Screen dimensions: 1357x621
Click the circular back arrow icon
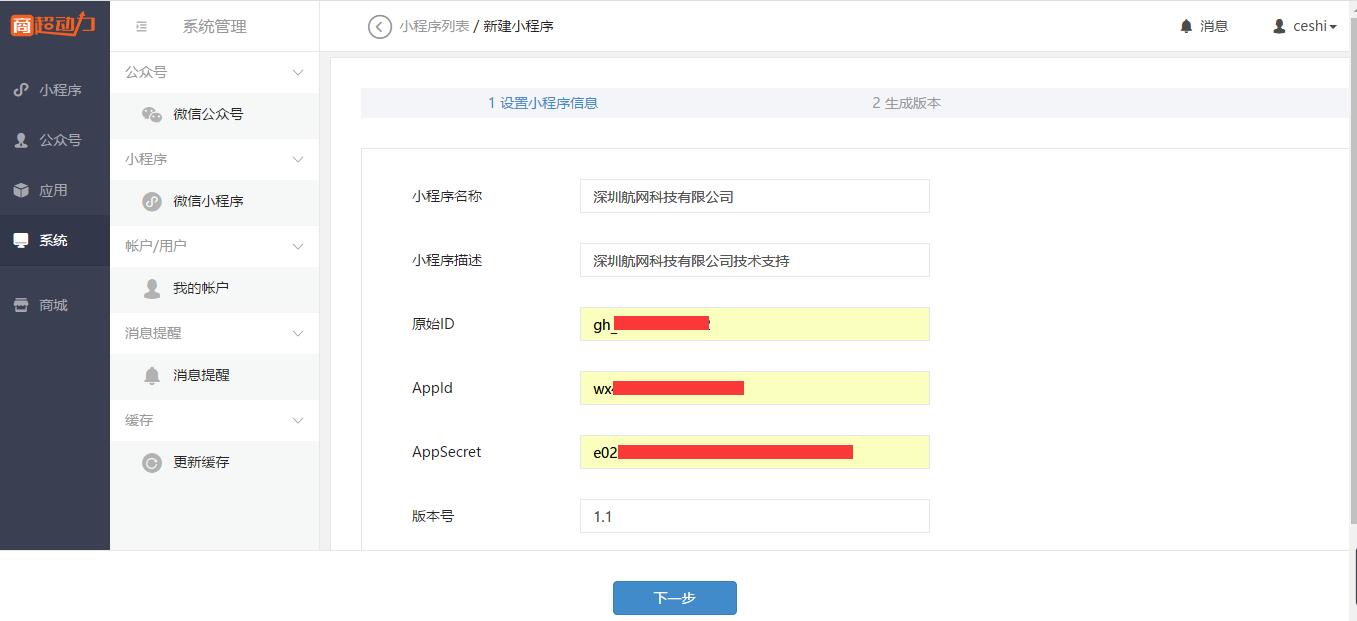(x=379, y=27)
